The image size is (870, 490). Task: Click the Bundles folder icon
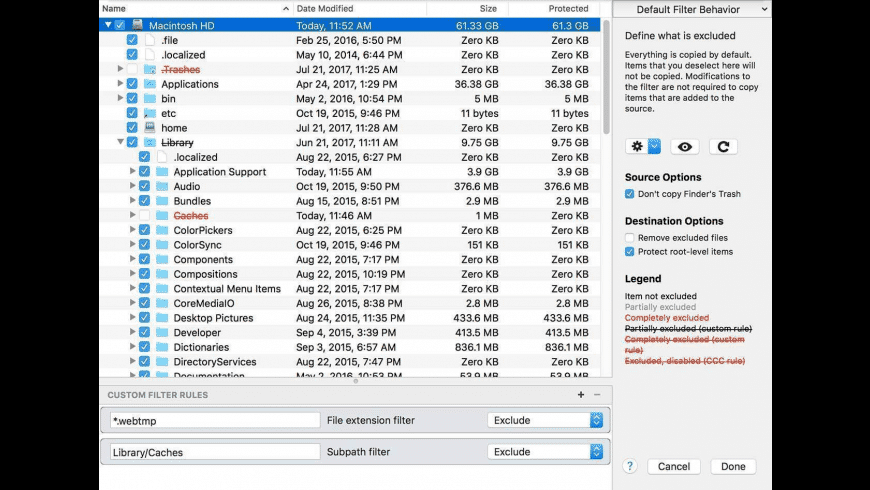(x=162, y=201)
